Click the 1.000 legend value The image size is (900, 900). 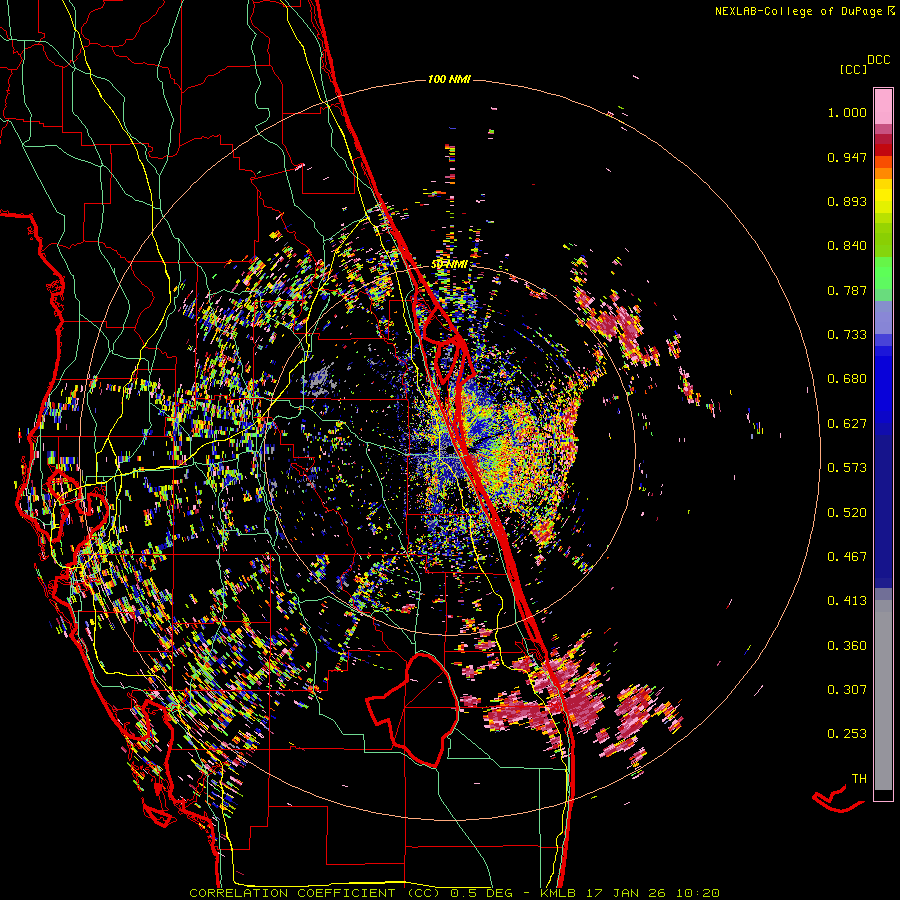pyautogui.click(x=847, y=112)
